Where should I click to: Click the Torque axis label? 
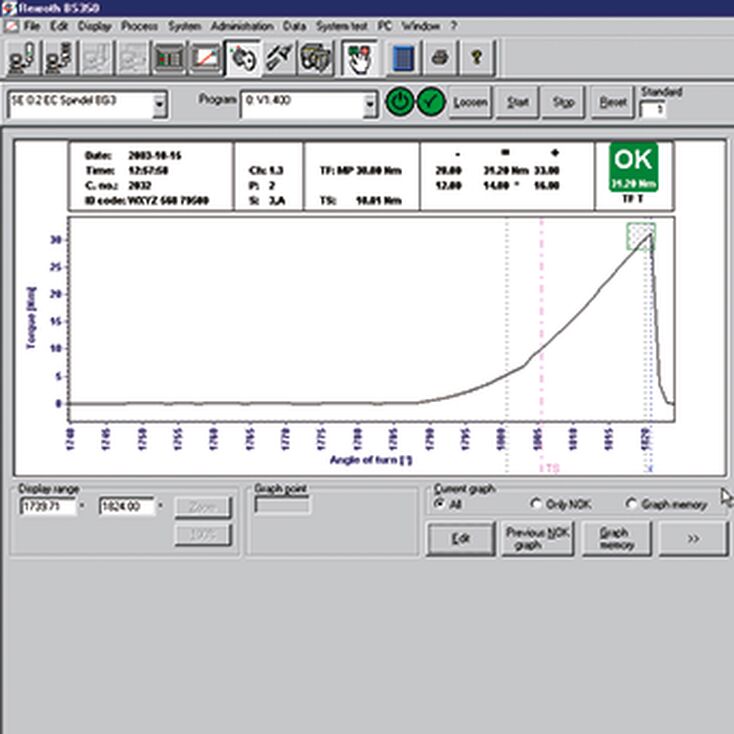click(31, 318)
